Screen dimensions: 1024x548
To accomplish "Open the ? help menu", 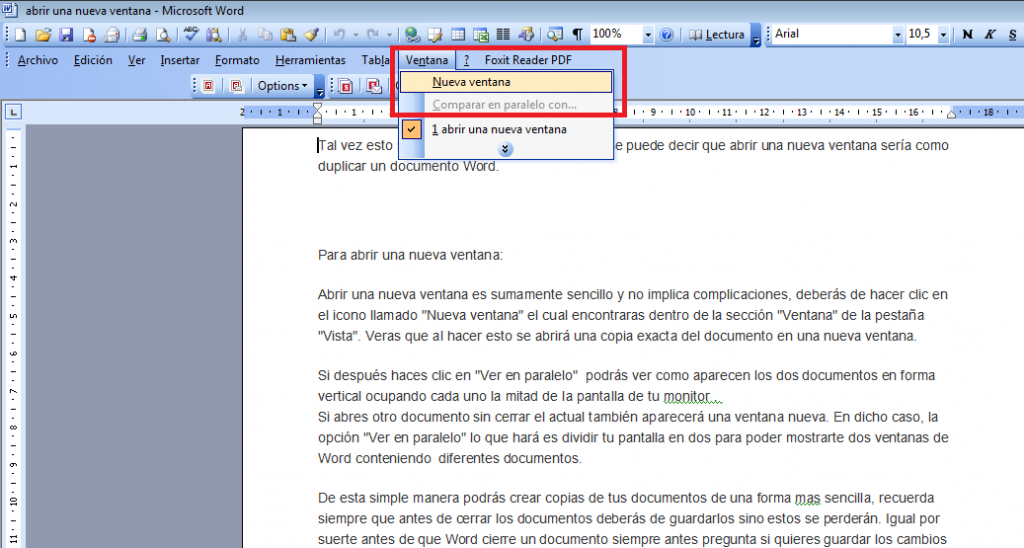I will [466, 60].
